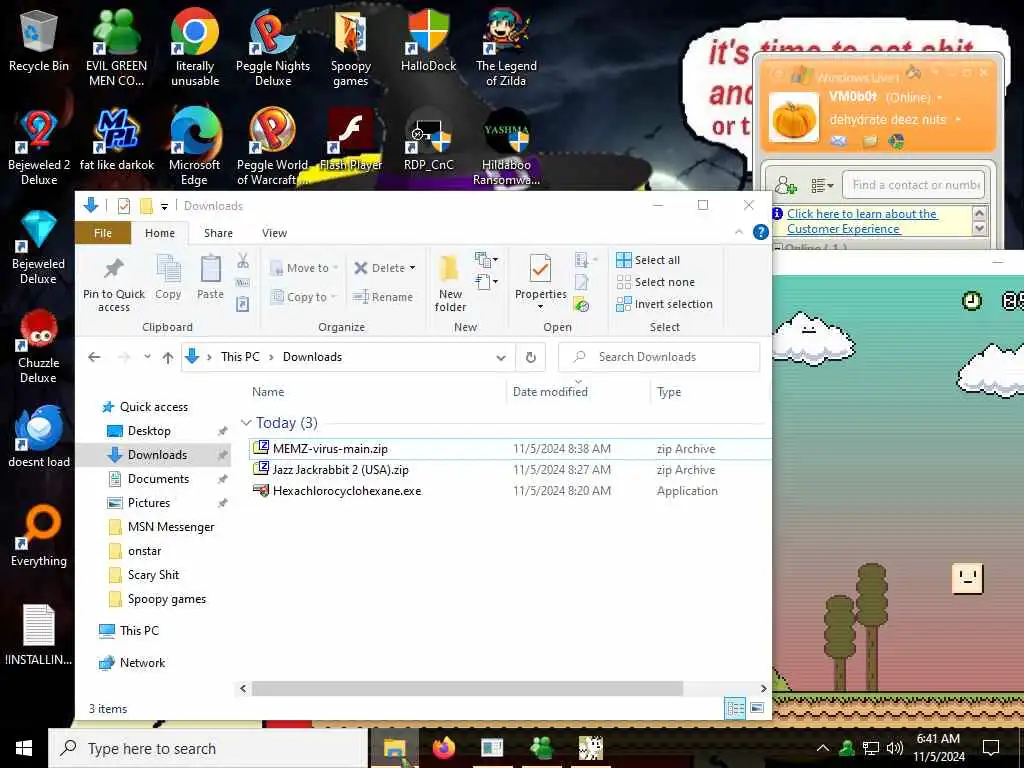
Task: Select Documents in navigation pane
Action: (x=158, y=479)
